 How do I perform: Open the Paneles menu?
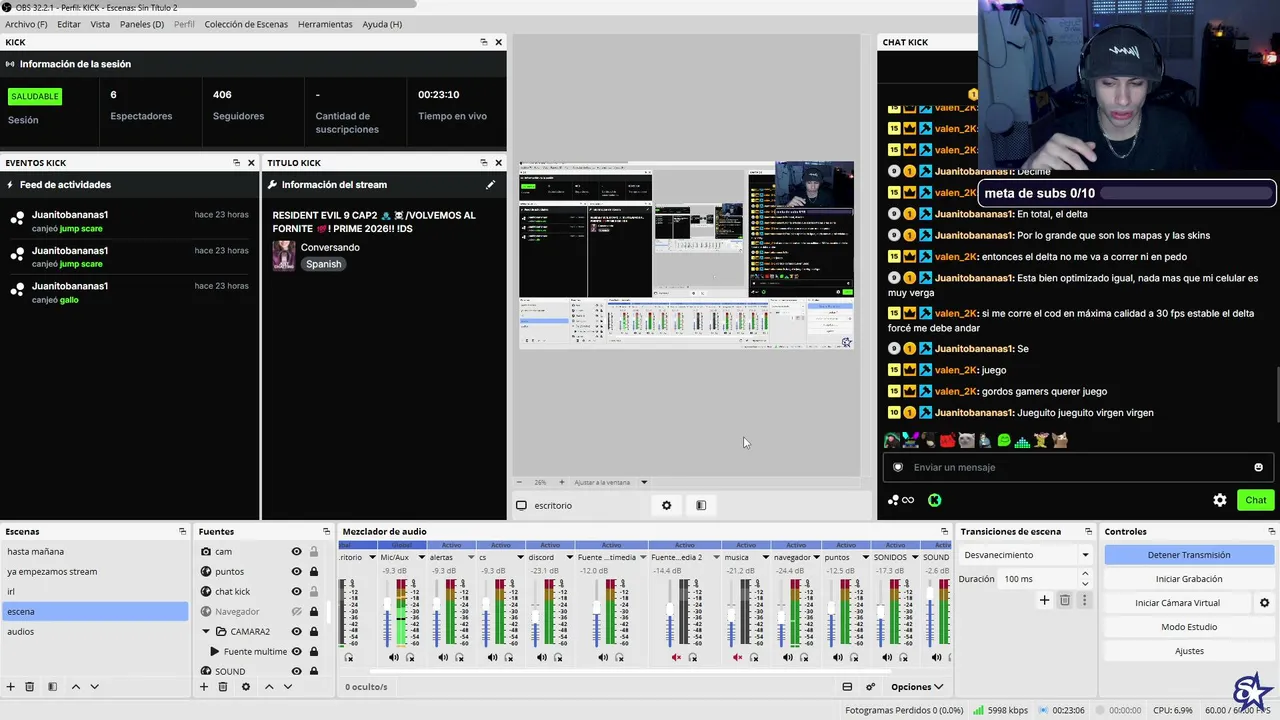pyautogui.click(x=142, y=24)
